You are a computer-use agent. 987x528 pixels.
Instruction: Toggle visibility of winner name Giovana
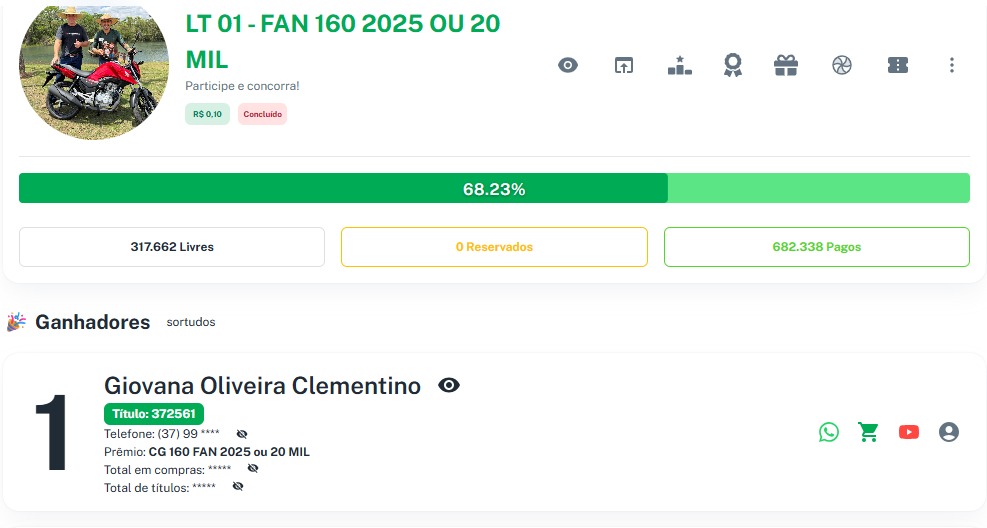[449, 385]
